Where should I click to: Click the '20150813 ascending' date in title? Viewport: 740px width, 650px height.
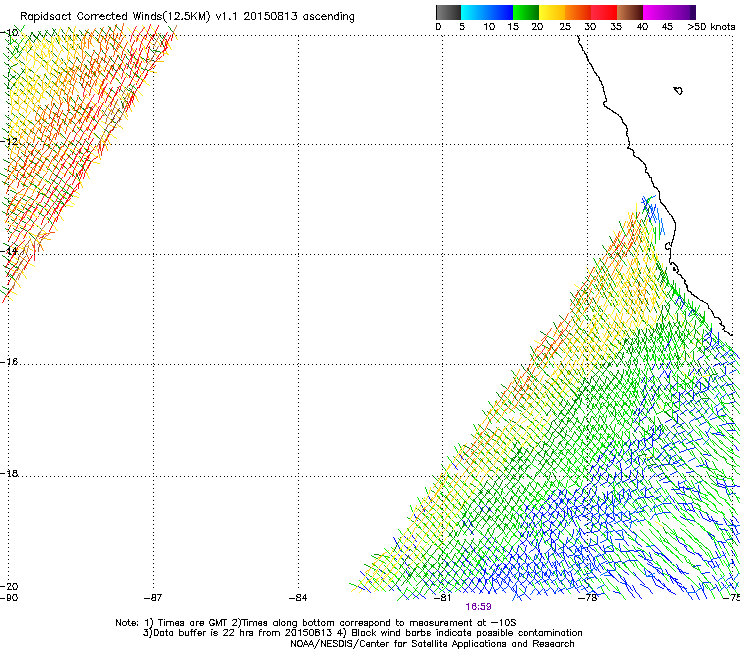tap(299, 17)
